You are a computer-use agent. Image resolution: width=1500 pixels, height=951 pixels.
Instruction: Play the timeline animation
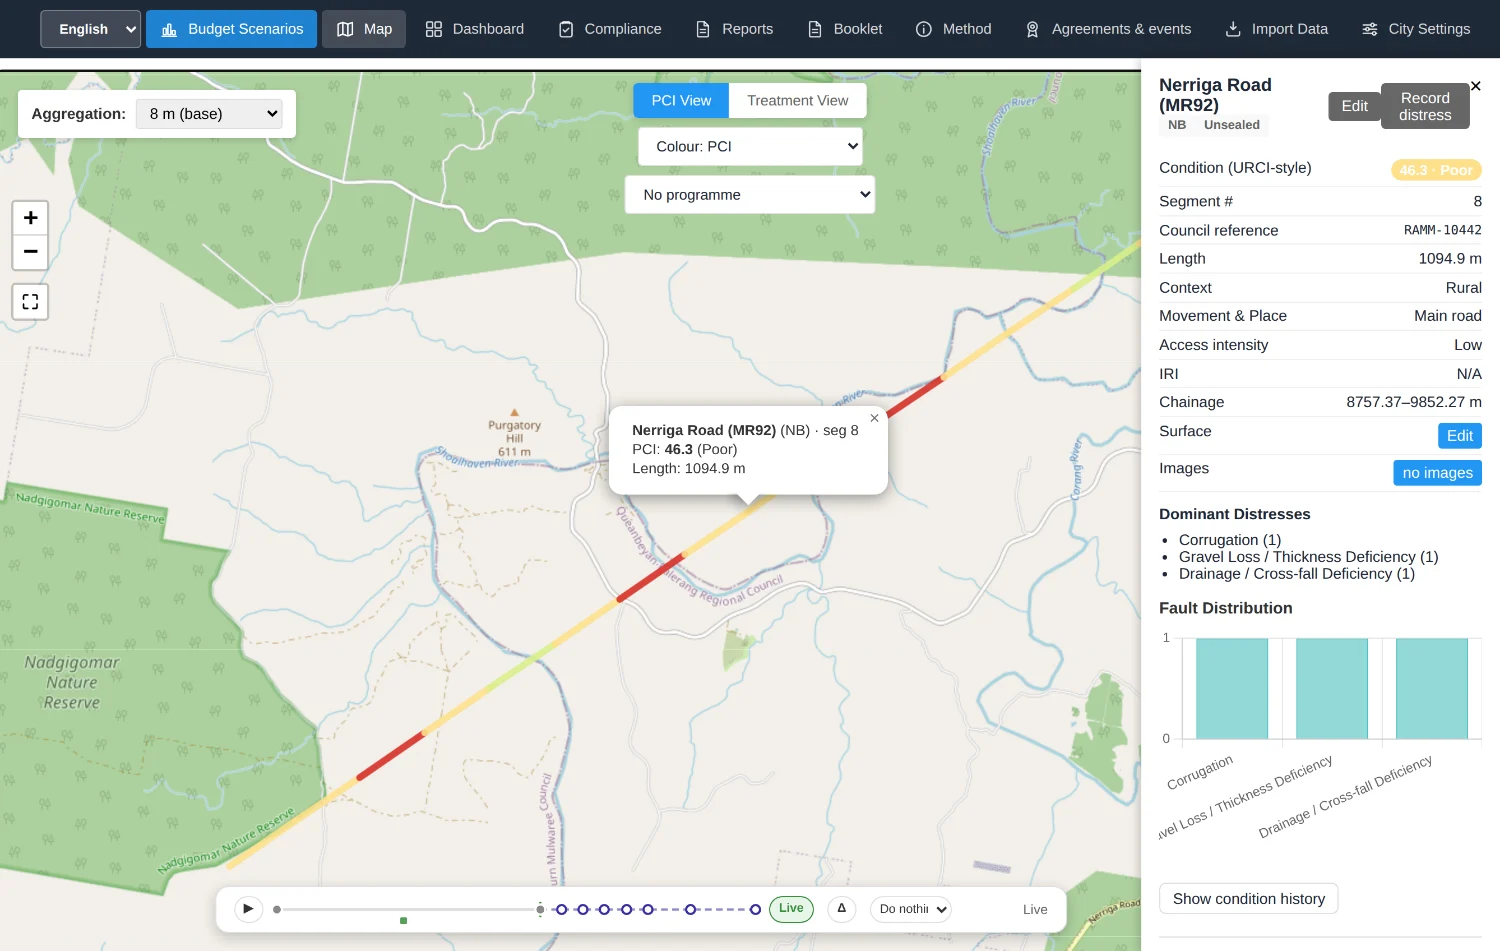[x=248, y=909]
